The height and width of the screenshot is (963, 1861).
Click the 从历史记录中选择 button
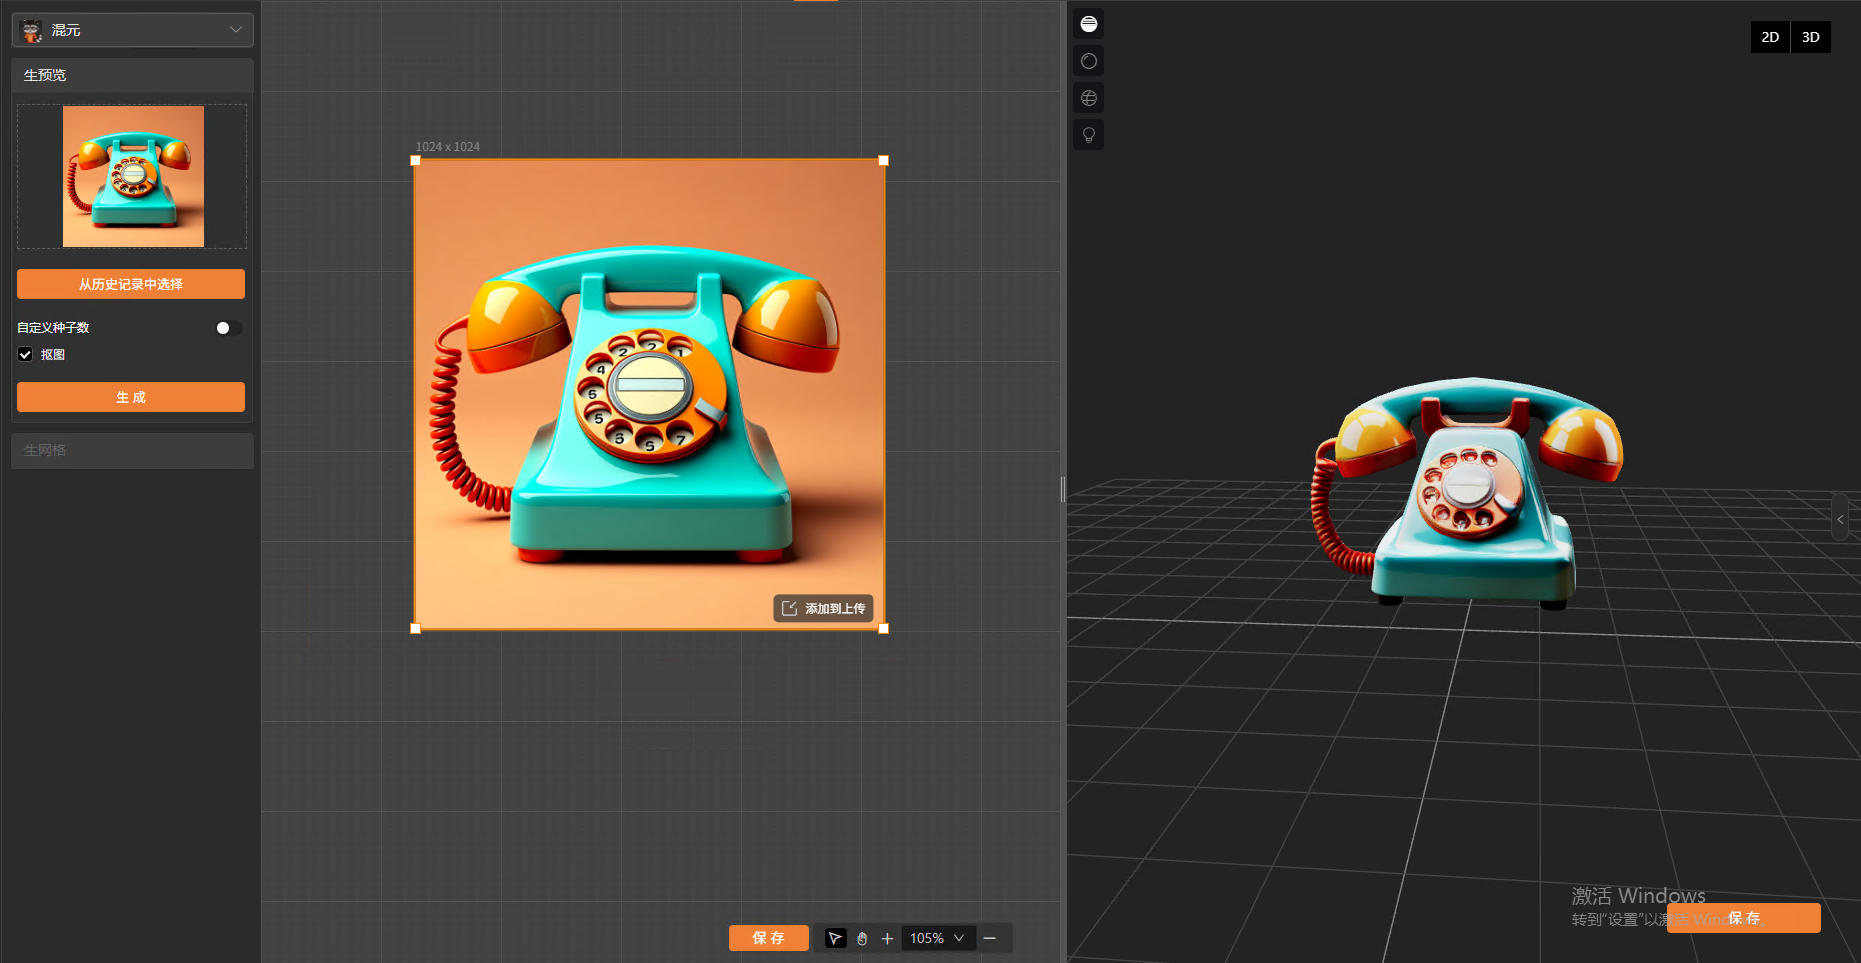[131, 284]
